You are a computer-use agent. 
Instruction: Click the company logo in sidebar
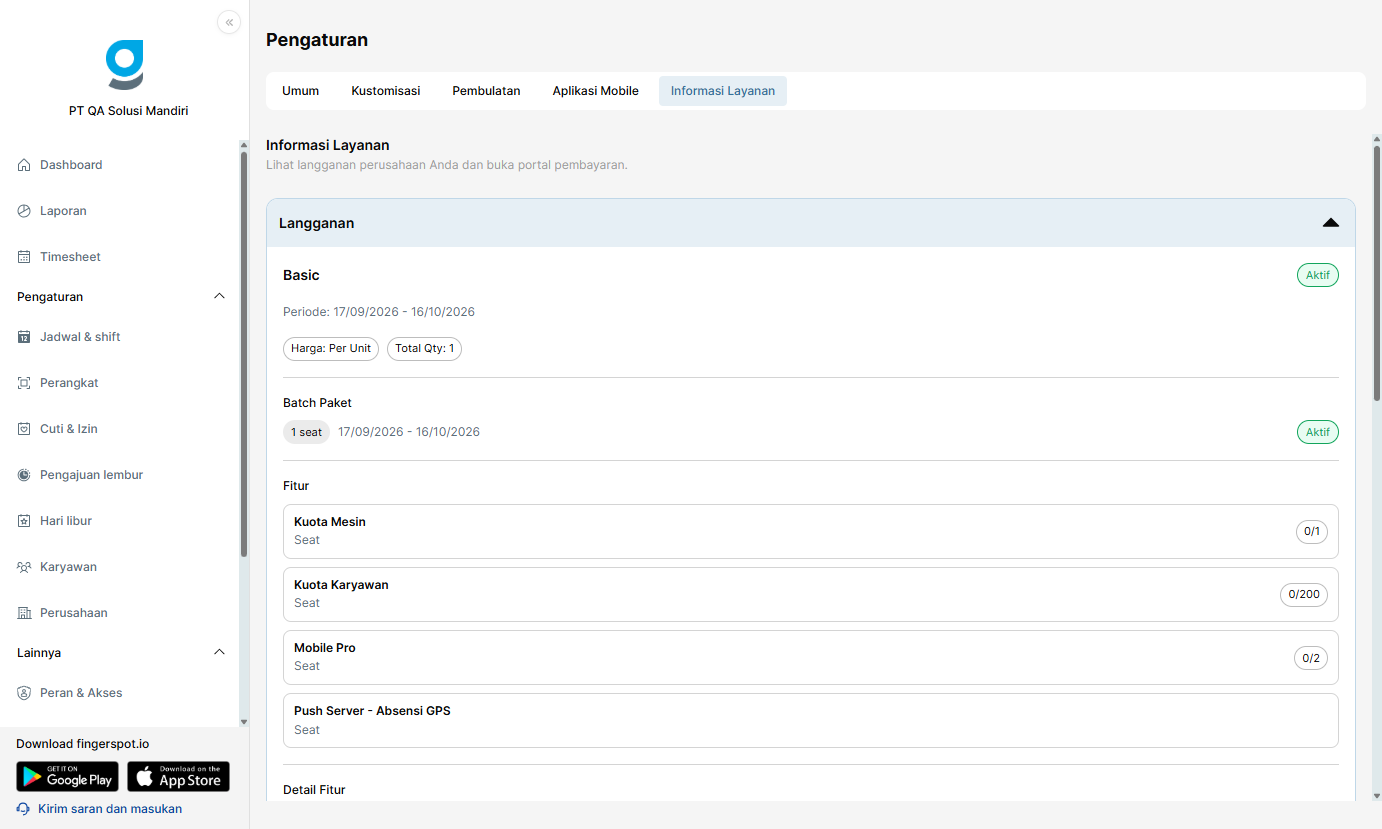pyautogui.click(x=125, y=65)
